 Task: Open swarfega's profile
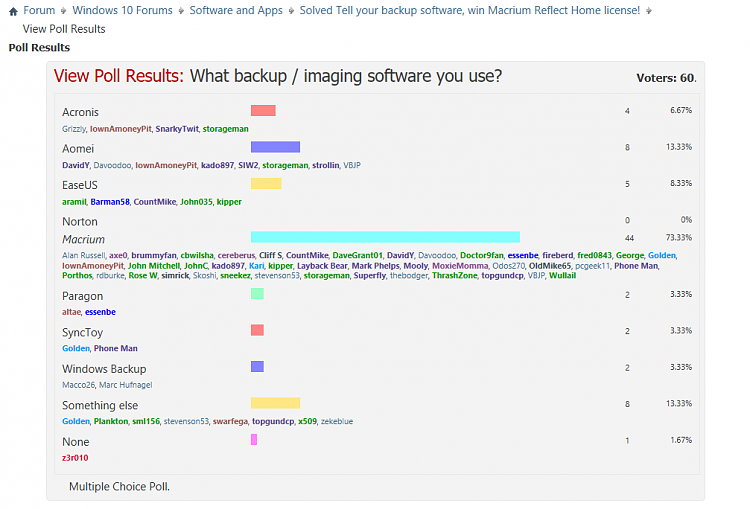[230, 421]
